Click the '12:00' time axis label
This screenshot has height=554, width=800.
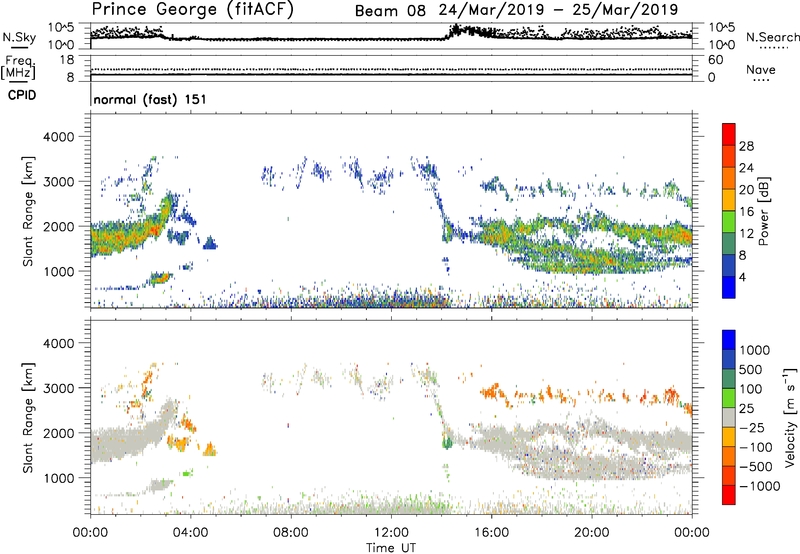click(x=391, y=533)
